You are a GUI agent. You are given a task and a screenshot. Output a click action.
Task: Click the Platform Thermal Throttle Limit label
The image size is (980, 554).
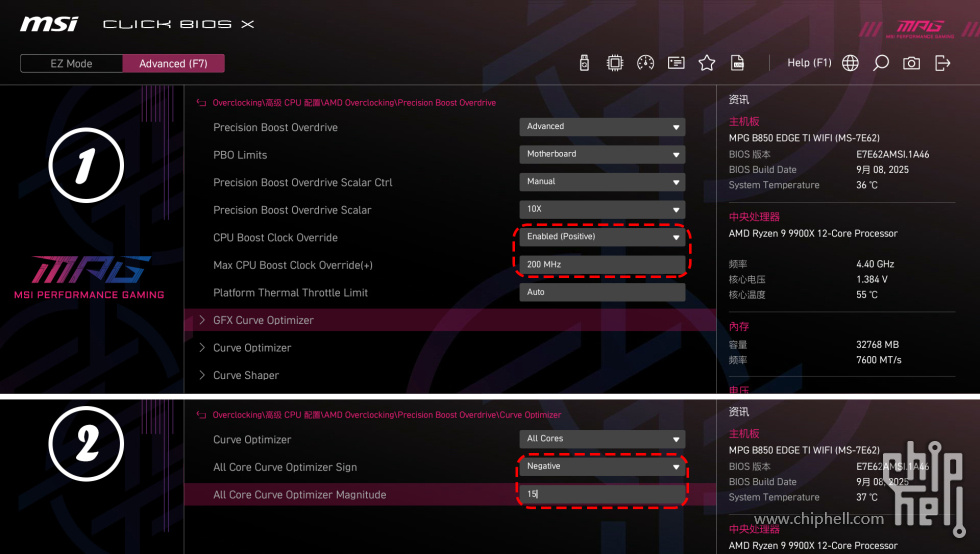pyautogui.click(x=290, y=293)
